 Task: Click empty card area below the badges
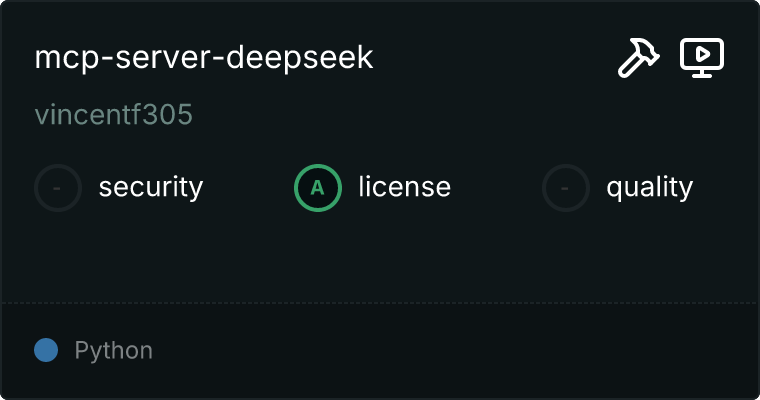(x=380, y=257)
